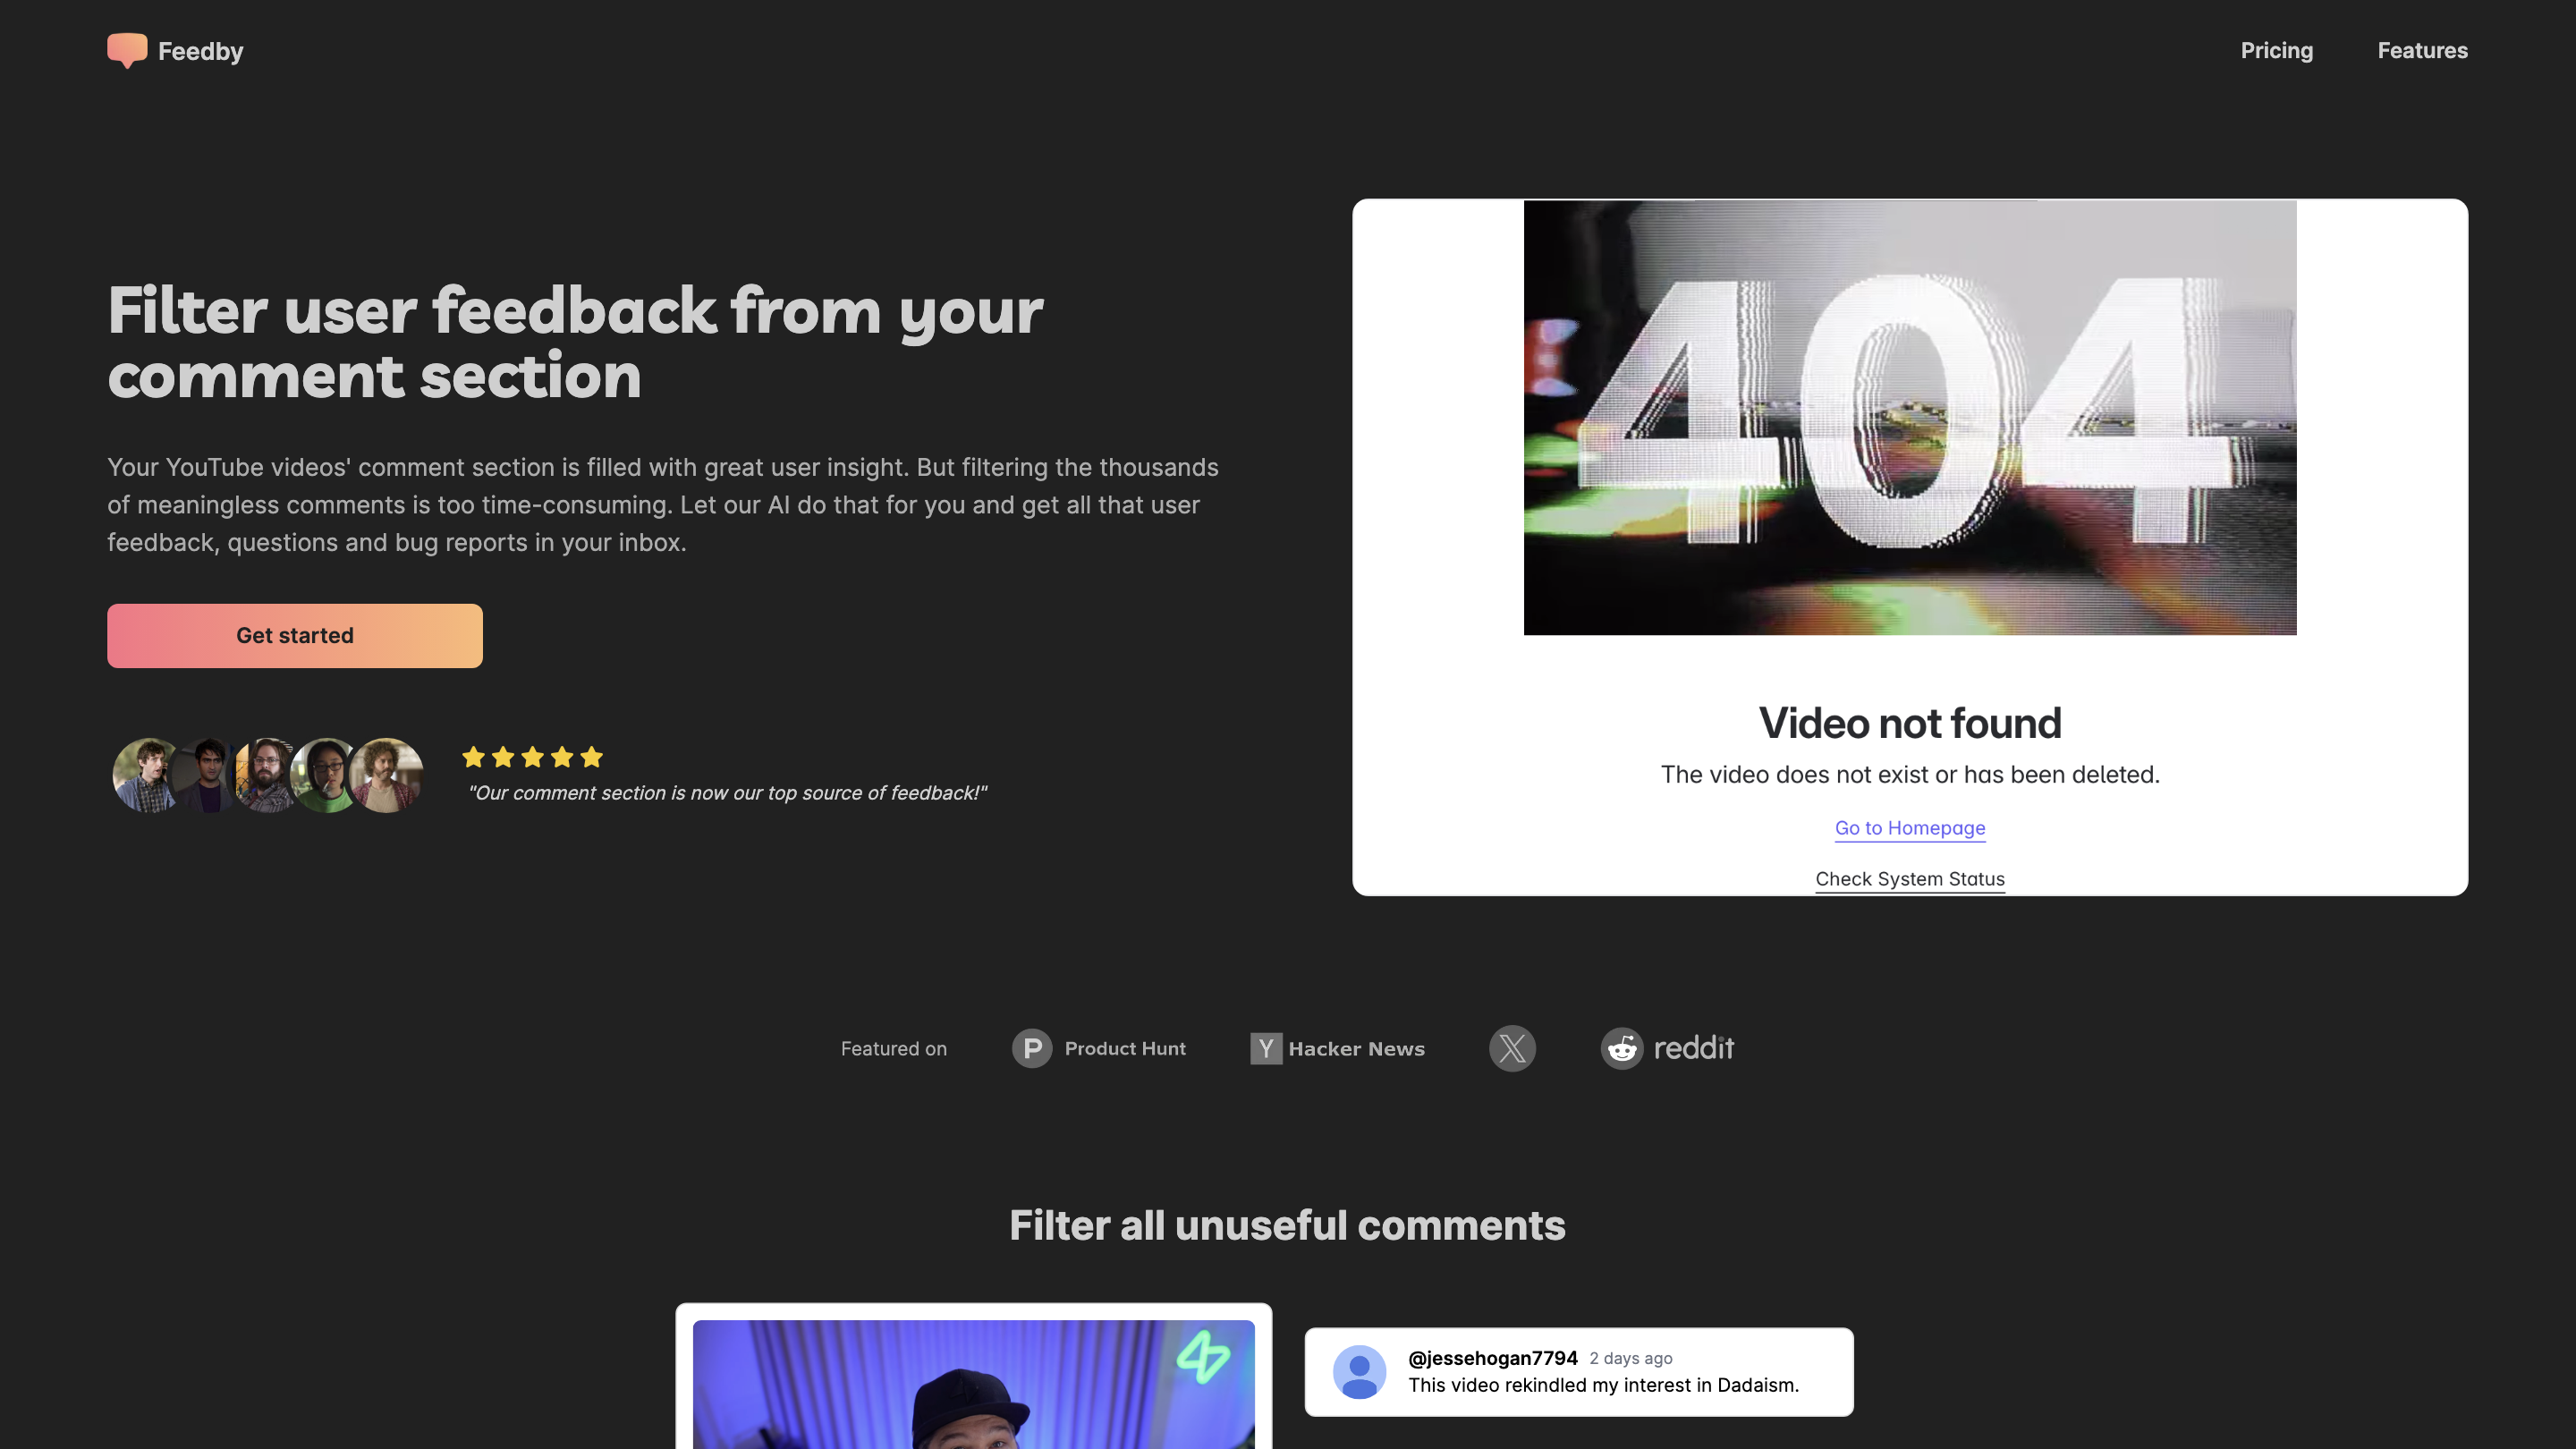Screen dimensions: 2576x1449
Task: Click the first user avatar in testimonial row
Action: pos(147,775)
